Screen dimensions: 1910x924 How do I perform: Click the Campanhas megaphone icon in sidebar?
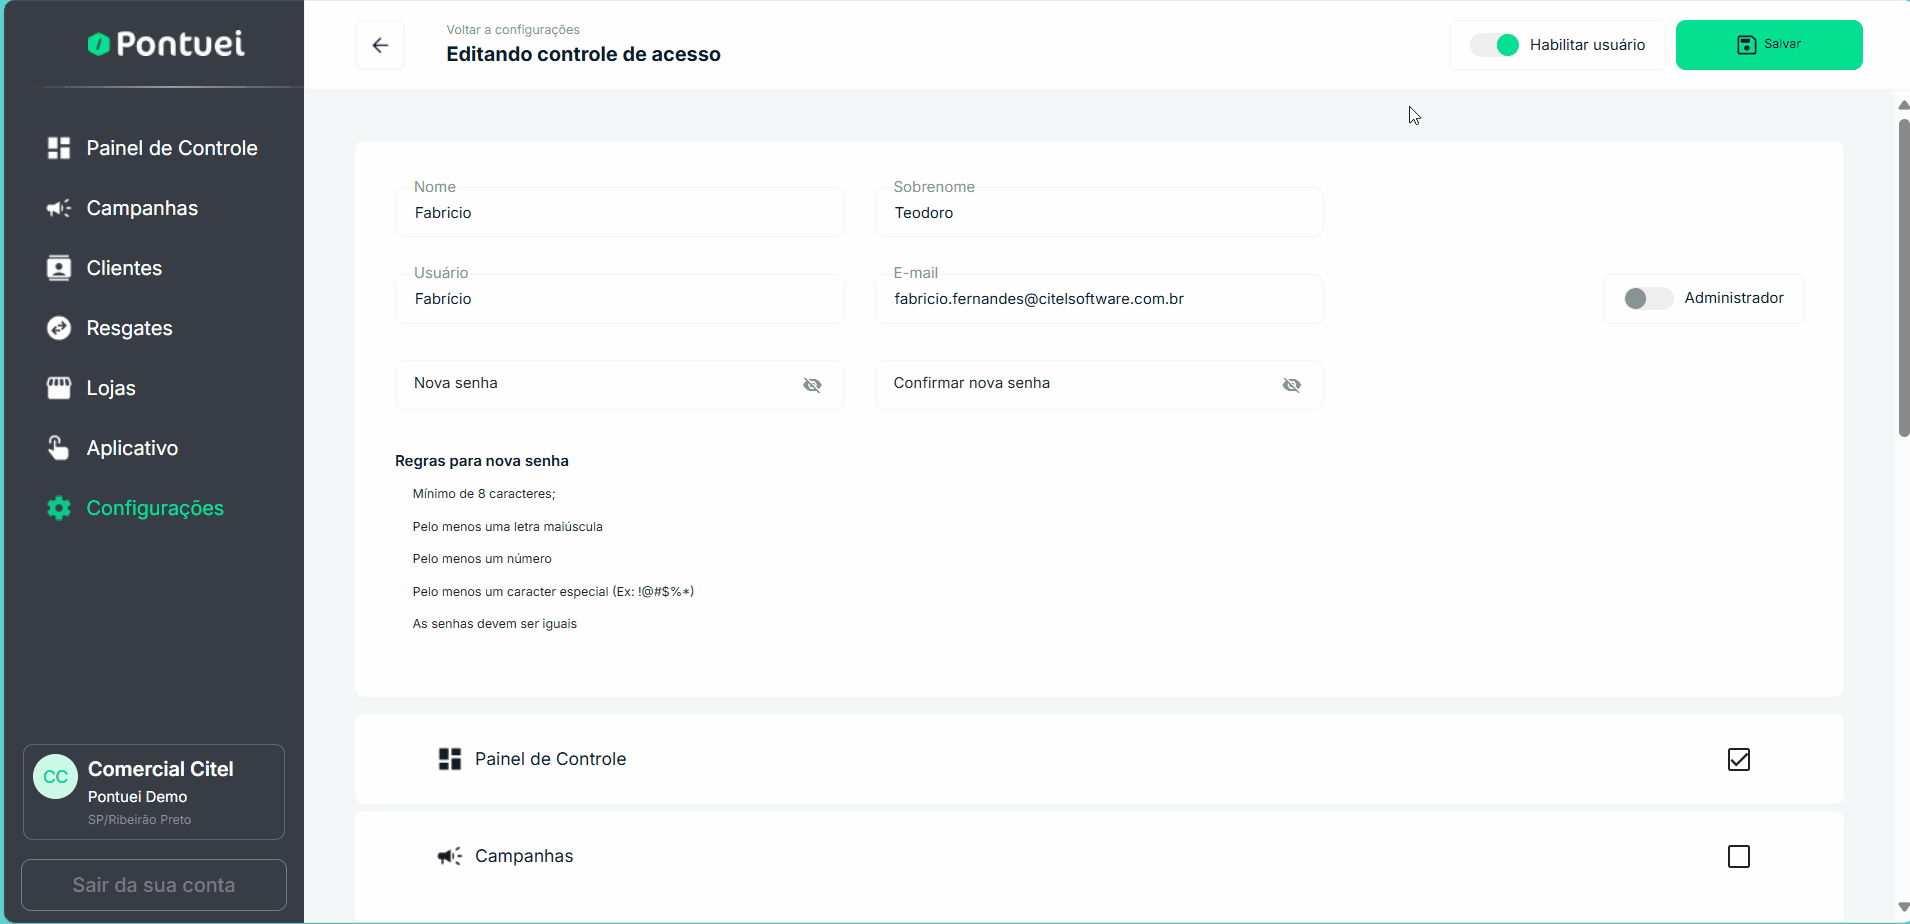[59, 208]
